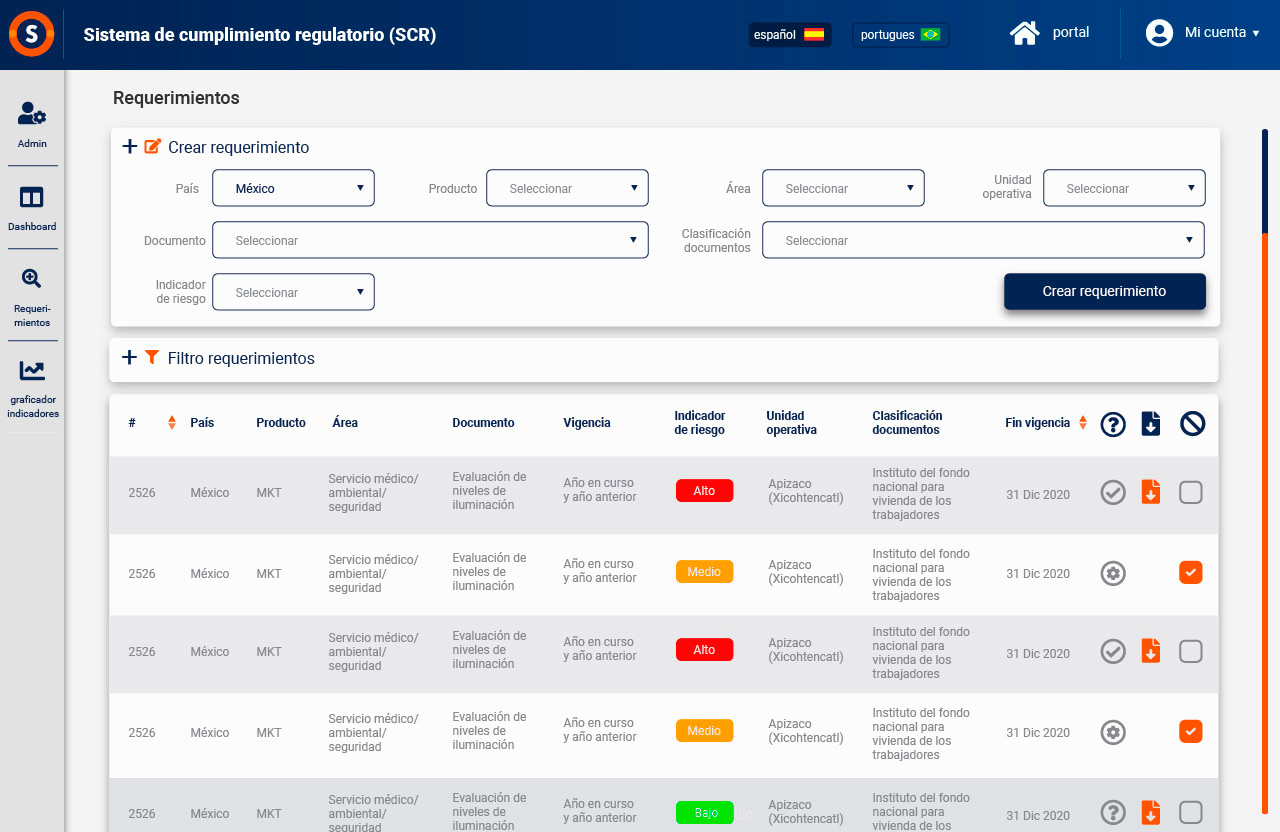Click the Mi cuenta user avatar icon

[x=1159, y=33]
